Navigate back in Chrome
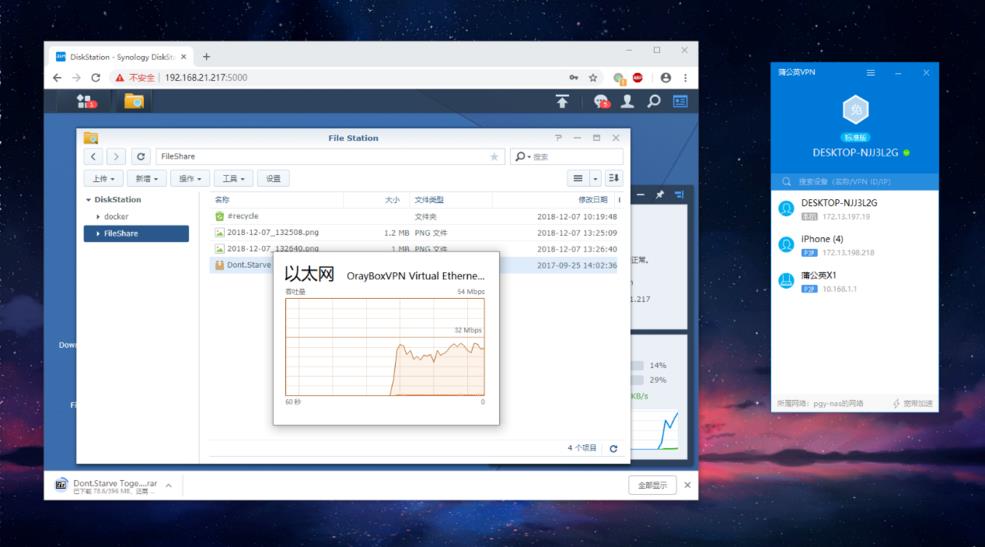The height and width of the screenshot is (547, 985). (x=57, y=77)
